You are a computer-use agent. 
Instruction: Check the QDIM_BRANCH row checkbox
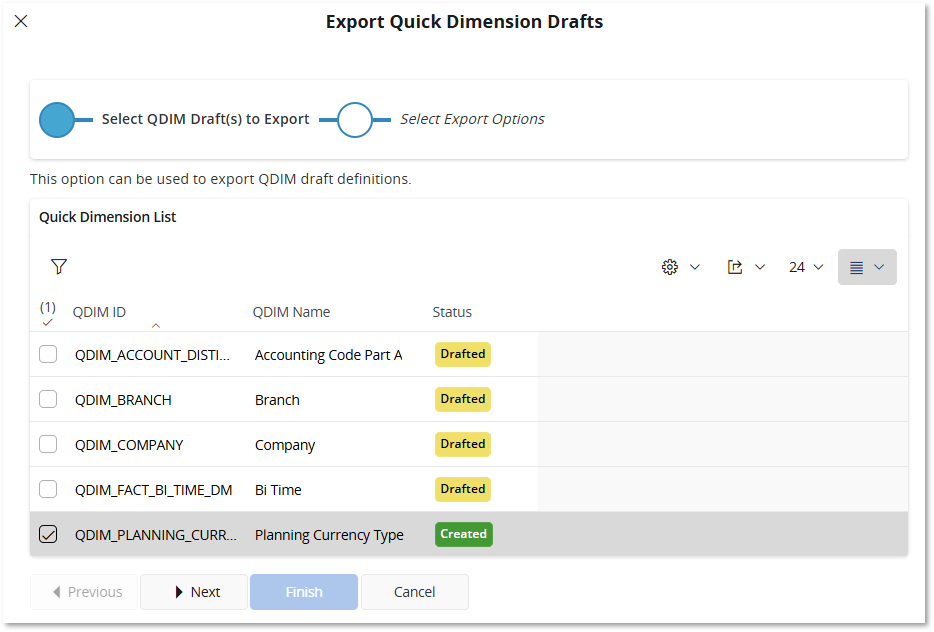48,399
